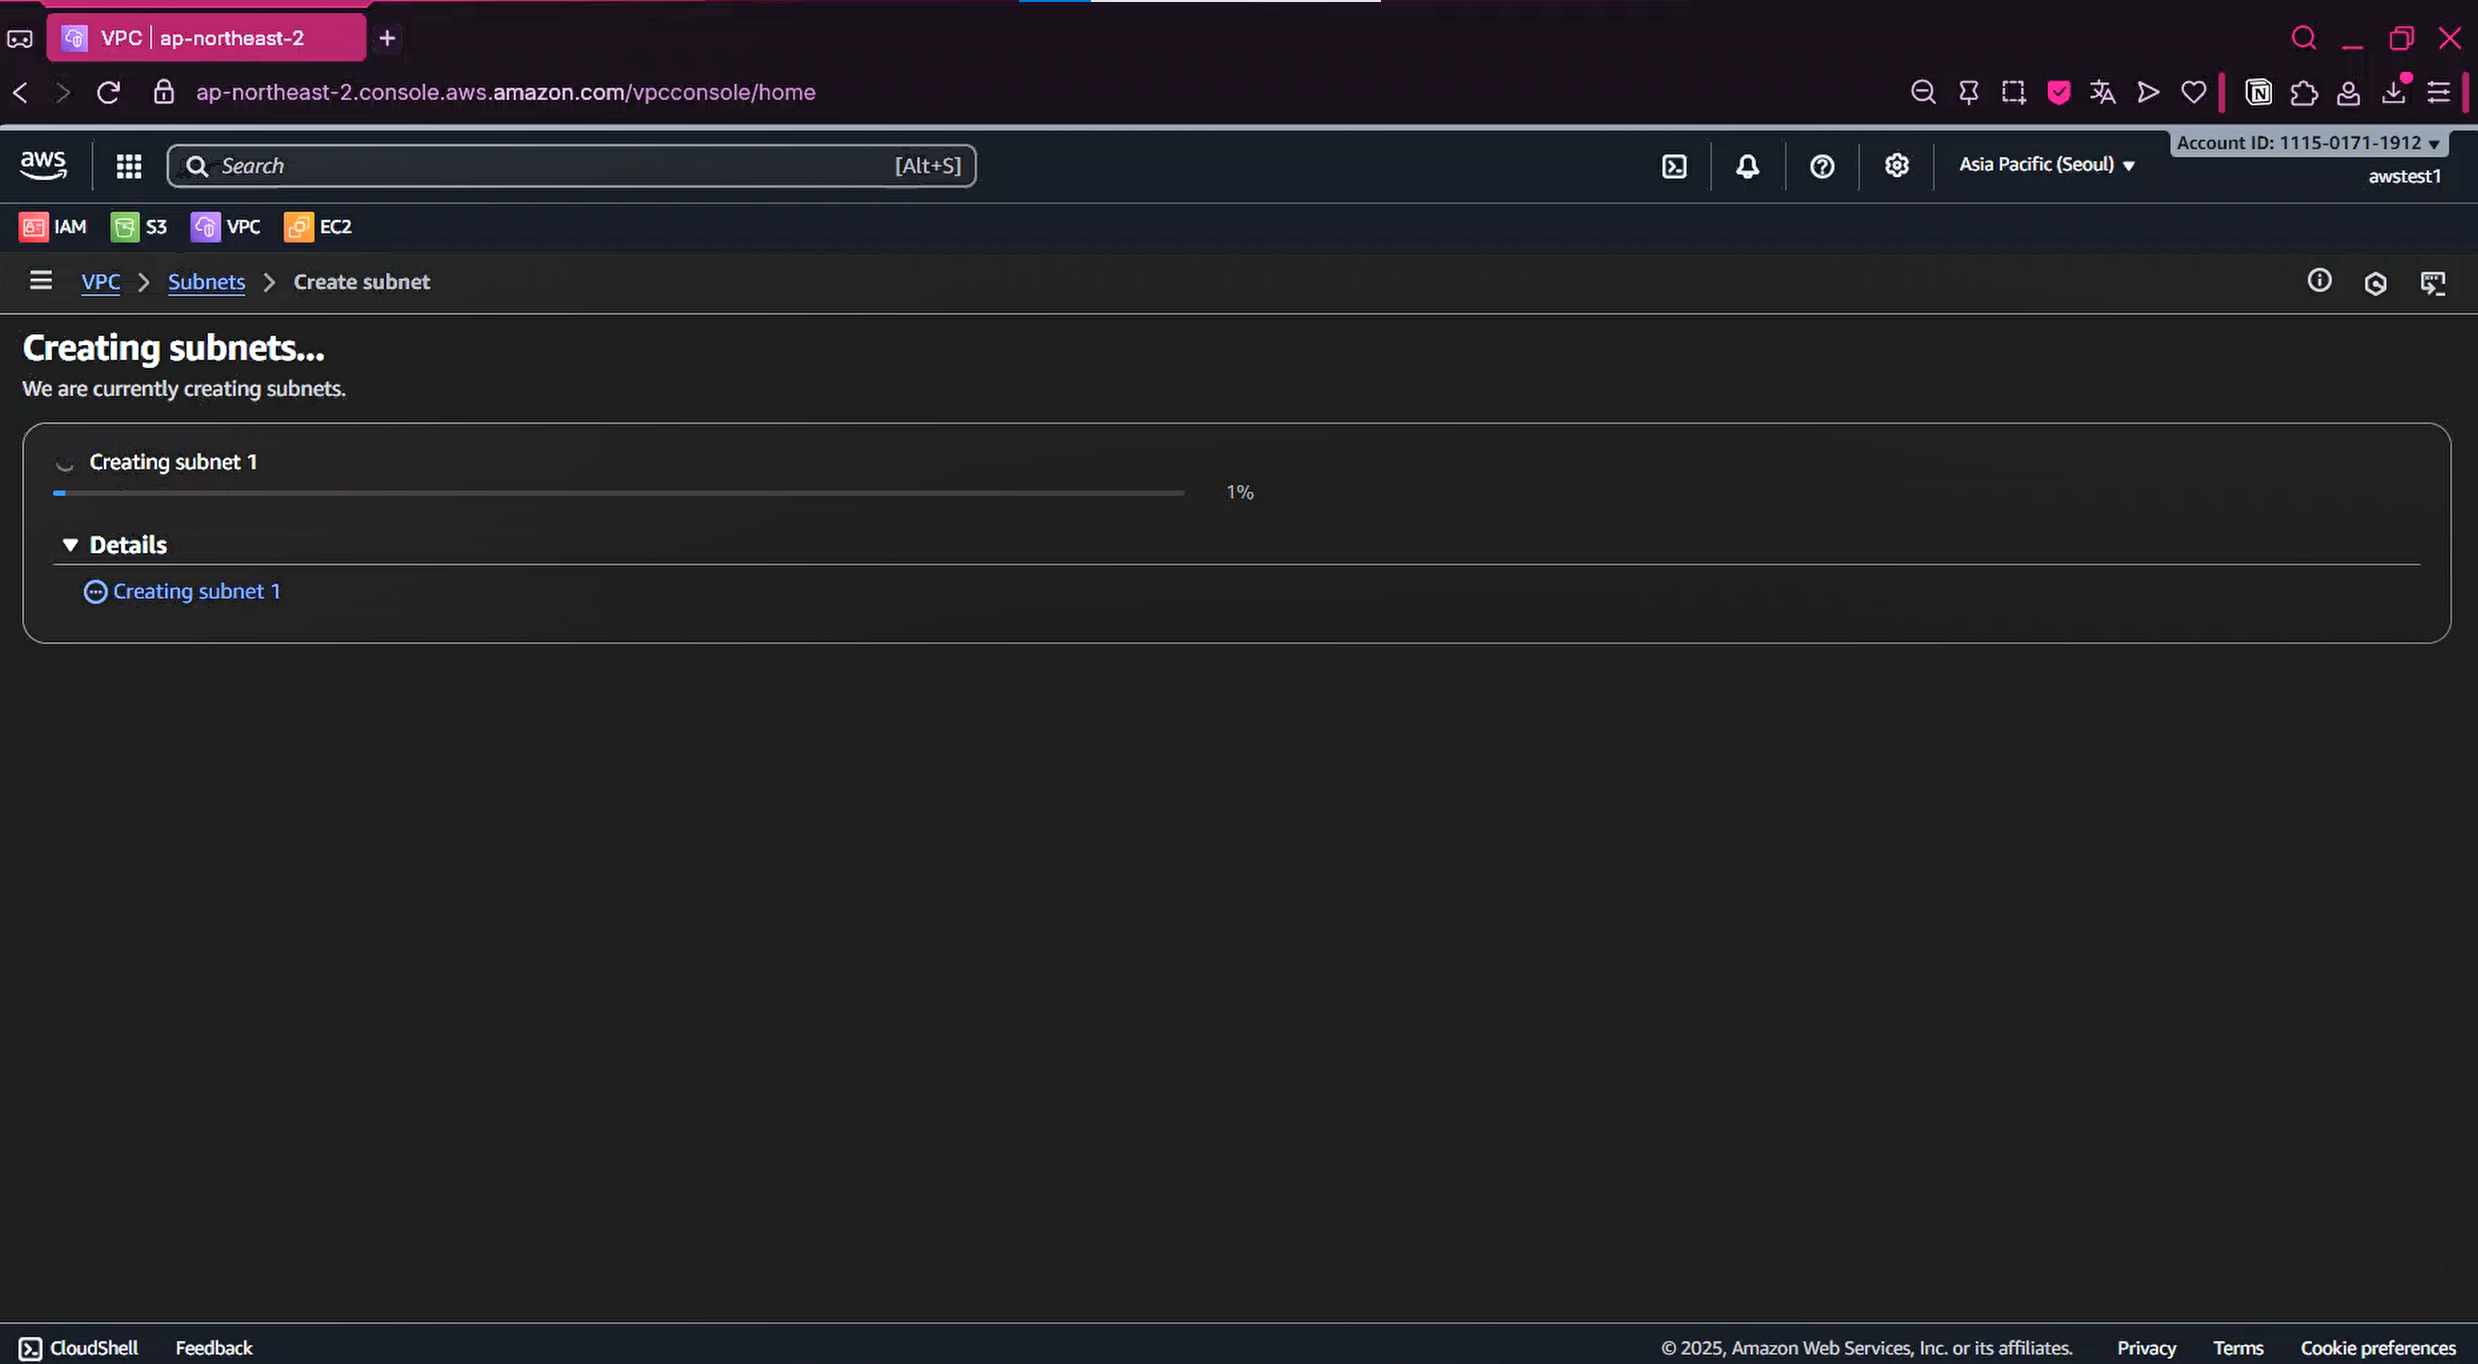This screenshot has height=1364, width=2478.
Task: Open the info panel icon
Action: click(x=2319, y=281)
